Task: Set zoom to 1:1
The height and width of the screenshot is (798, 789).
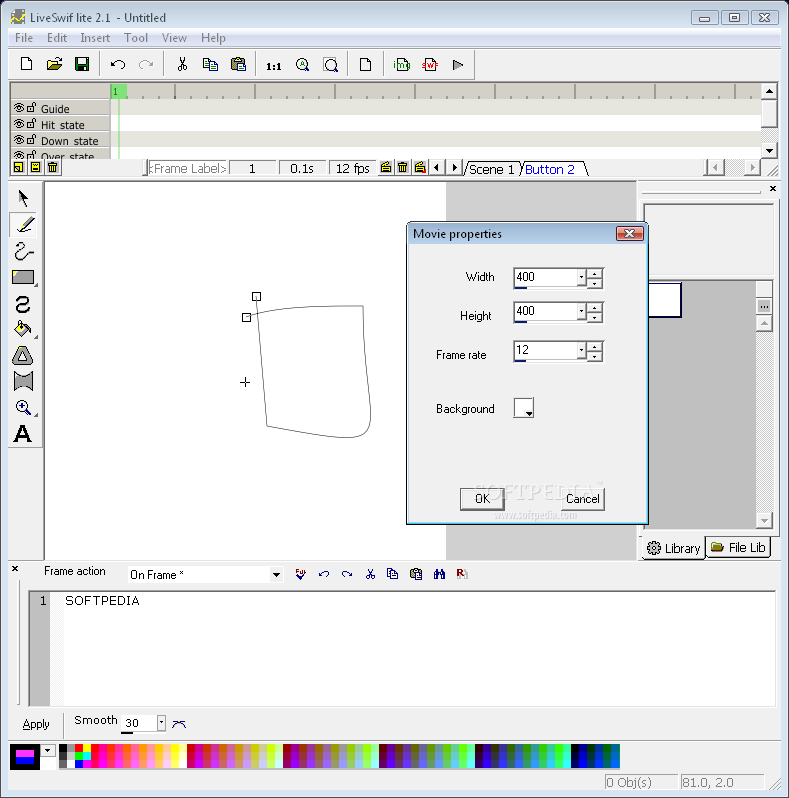Action: 273,66
